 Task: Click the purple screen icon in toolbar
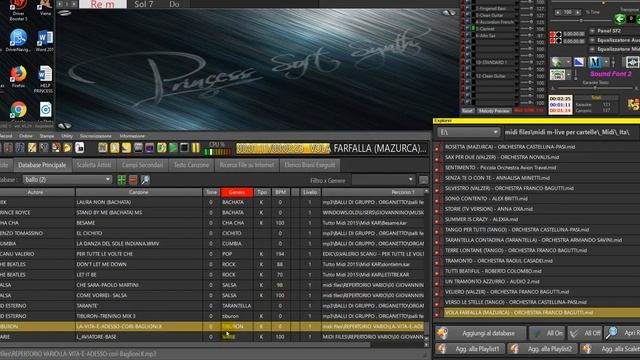(x=150, y=147)
